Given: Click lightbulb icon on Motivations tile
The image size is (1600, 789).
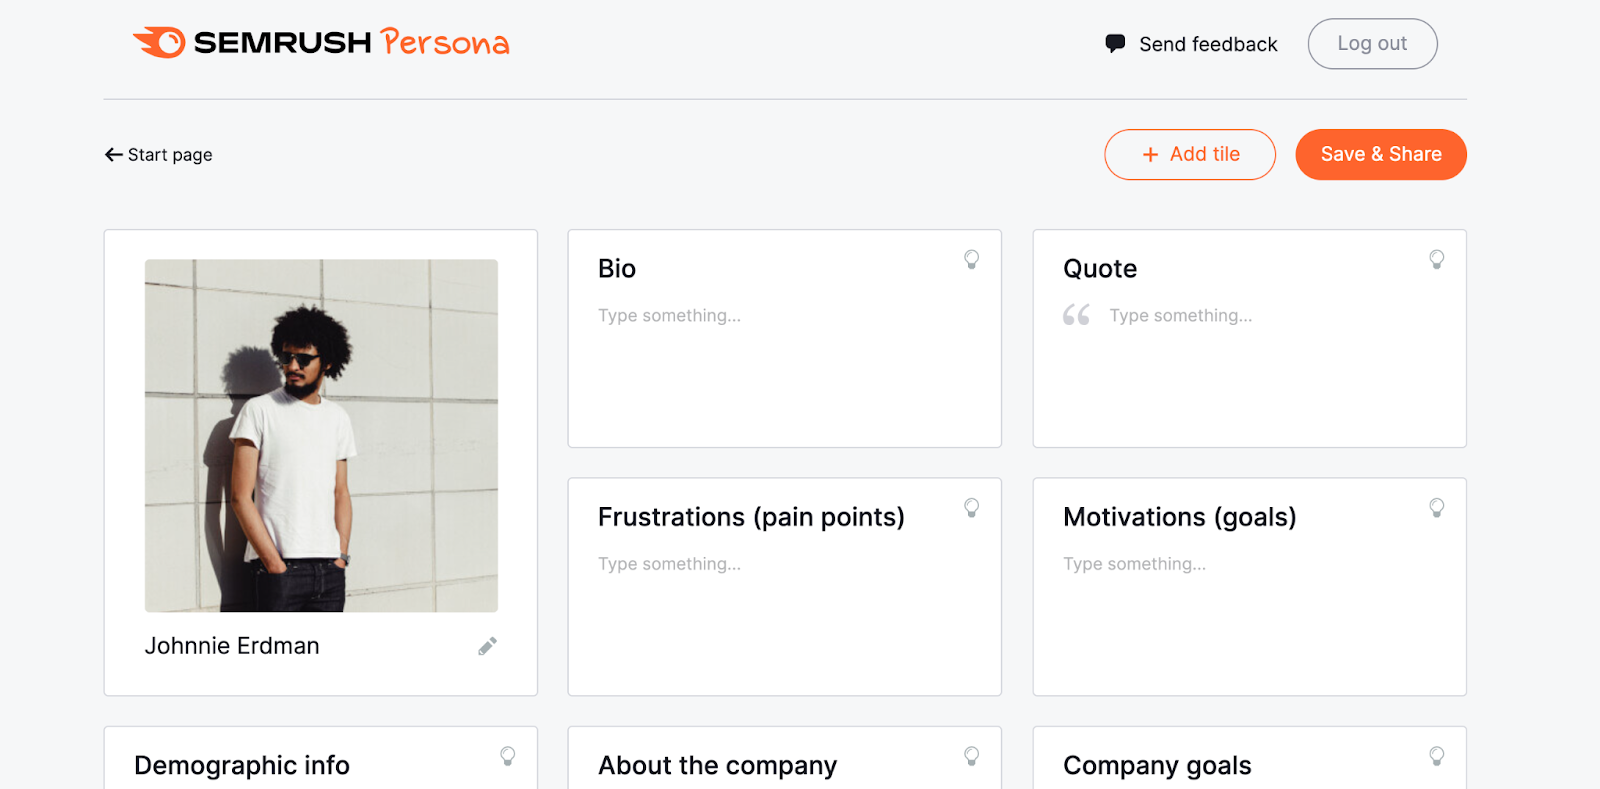Looking at the screenshot, I should [1436, 508].
